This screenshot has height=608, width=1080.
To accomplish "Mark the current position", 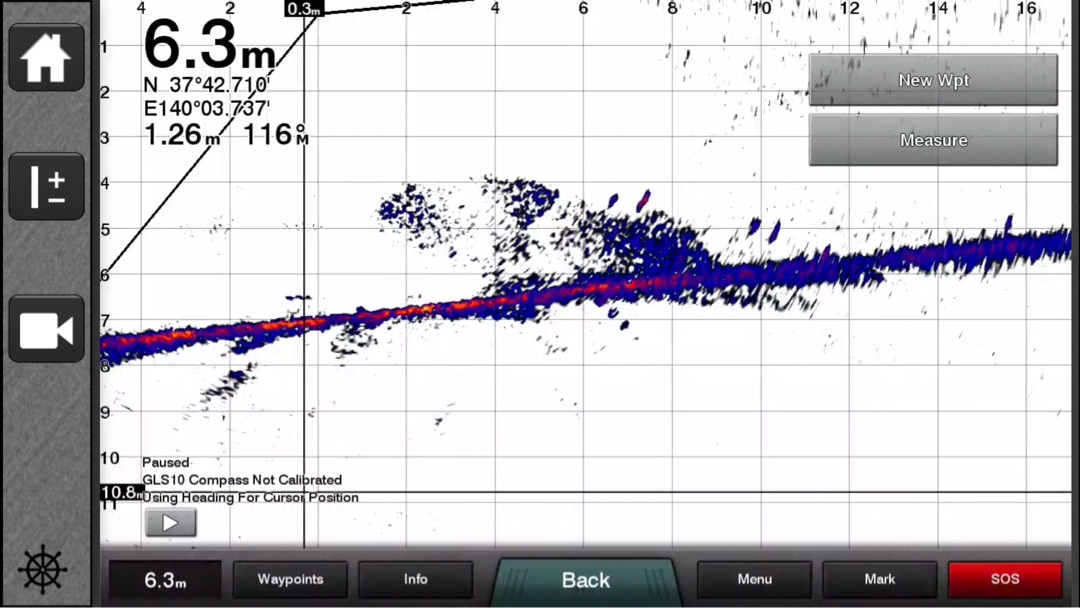I will pos(879,580).
